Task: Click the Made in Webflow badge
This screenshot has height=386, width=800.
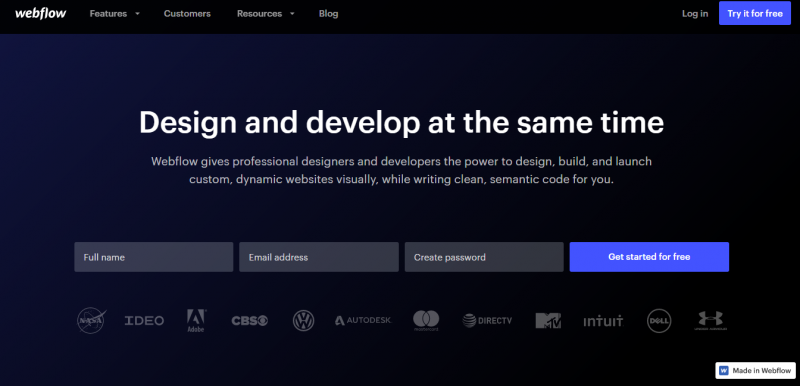Action: tap(756, 371)
